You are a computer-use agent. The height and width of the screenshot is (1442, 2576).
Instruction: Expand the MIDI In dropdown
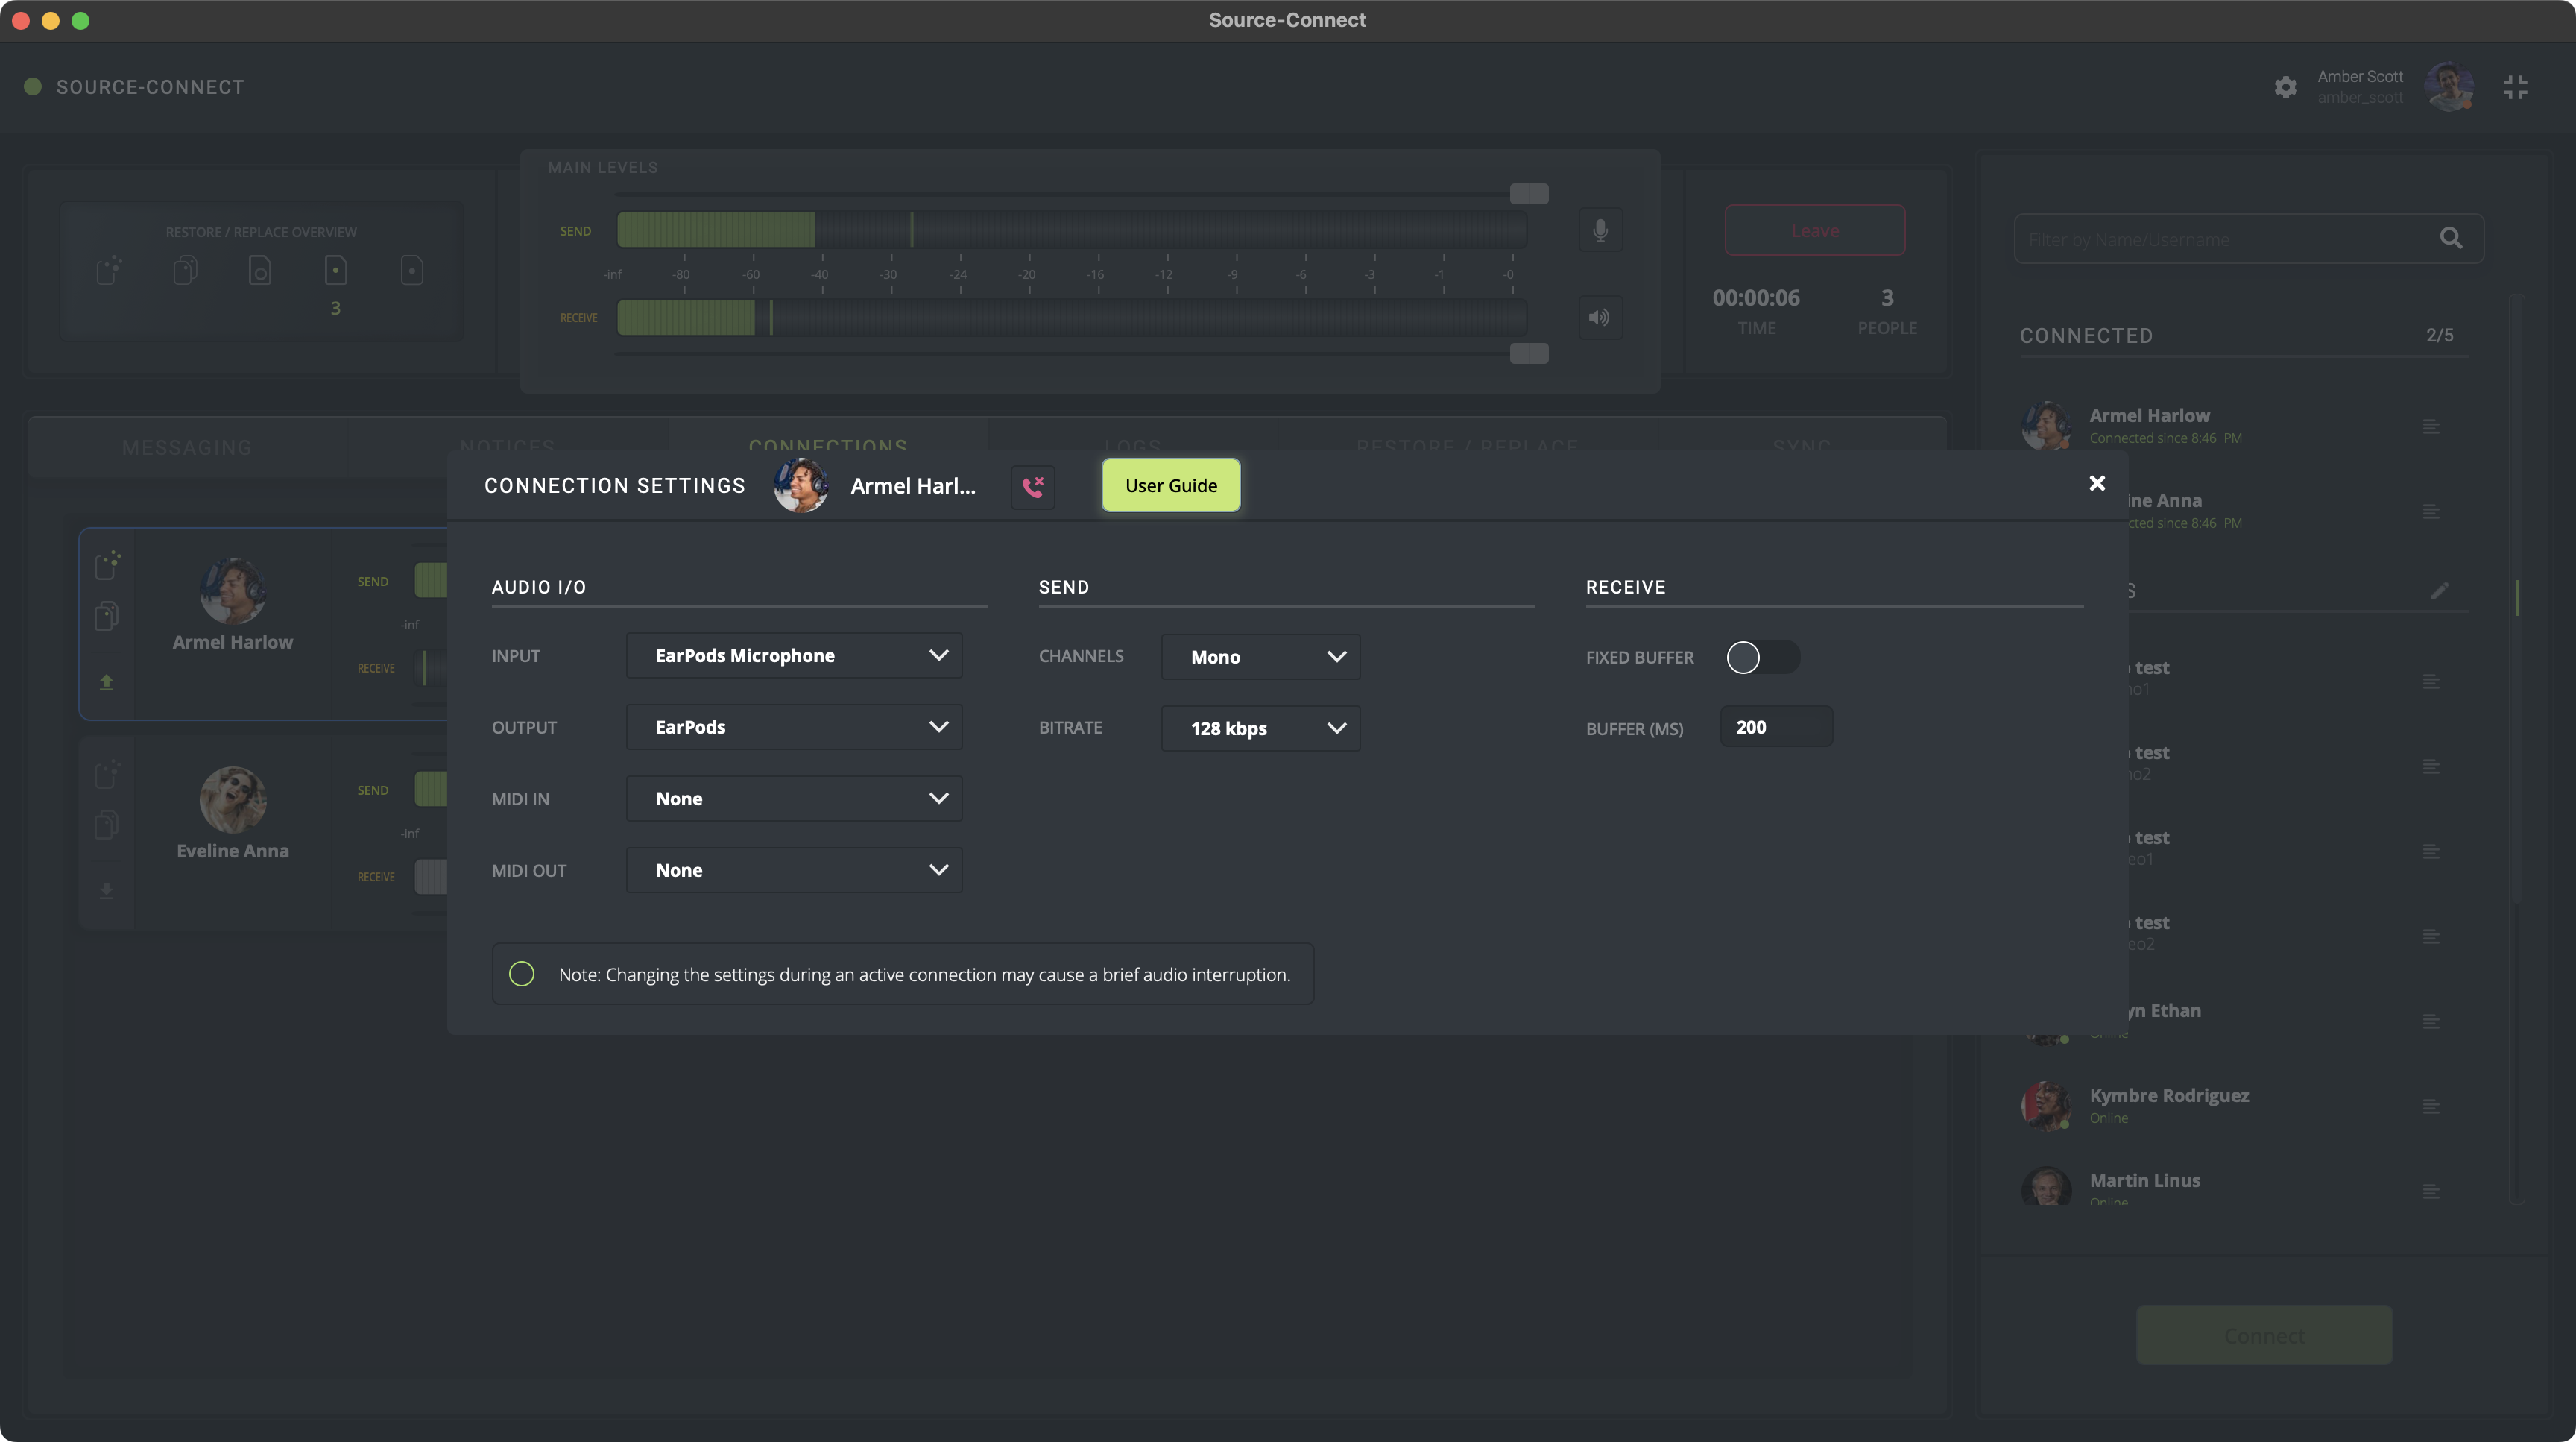794,798
